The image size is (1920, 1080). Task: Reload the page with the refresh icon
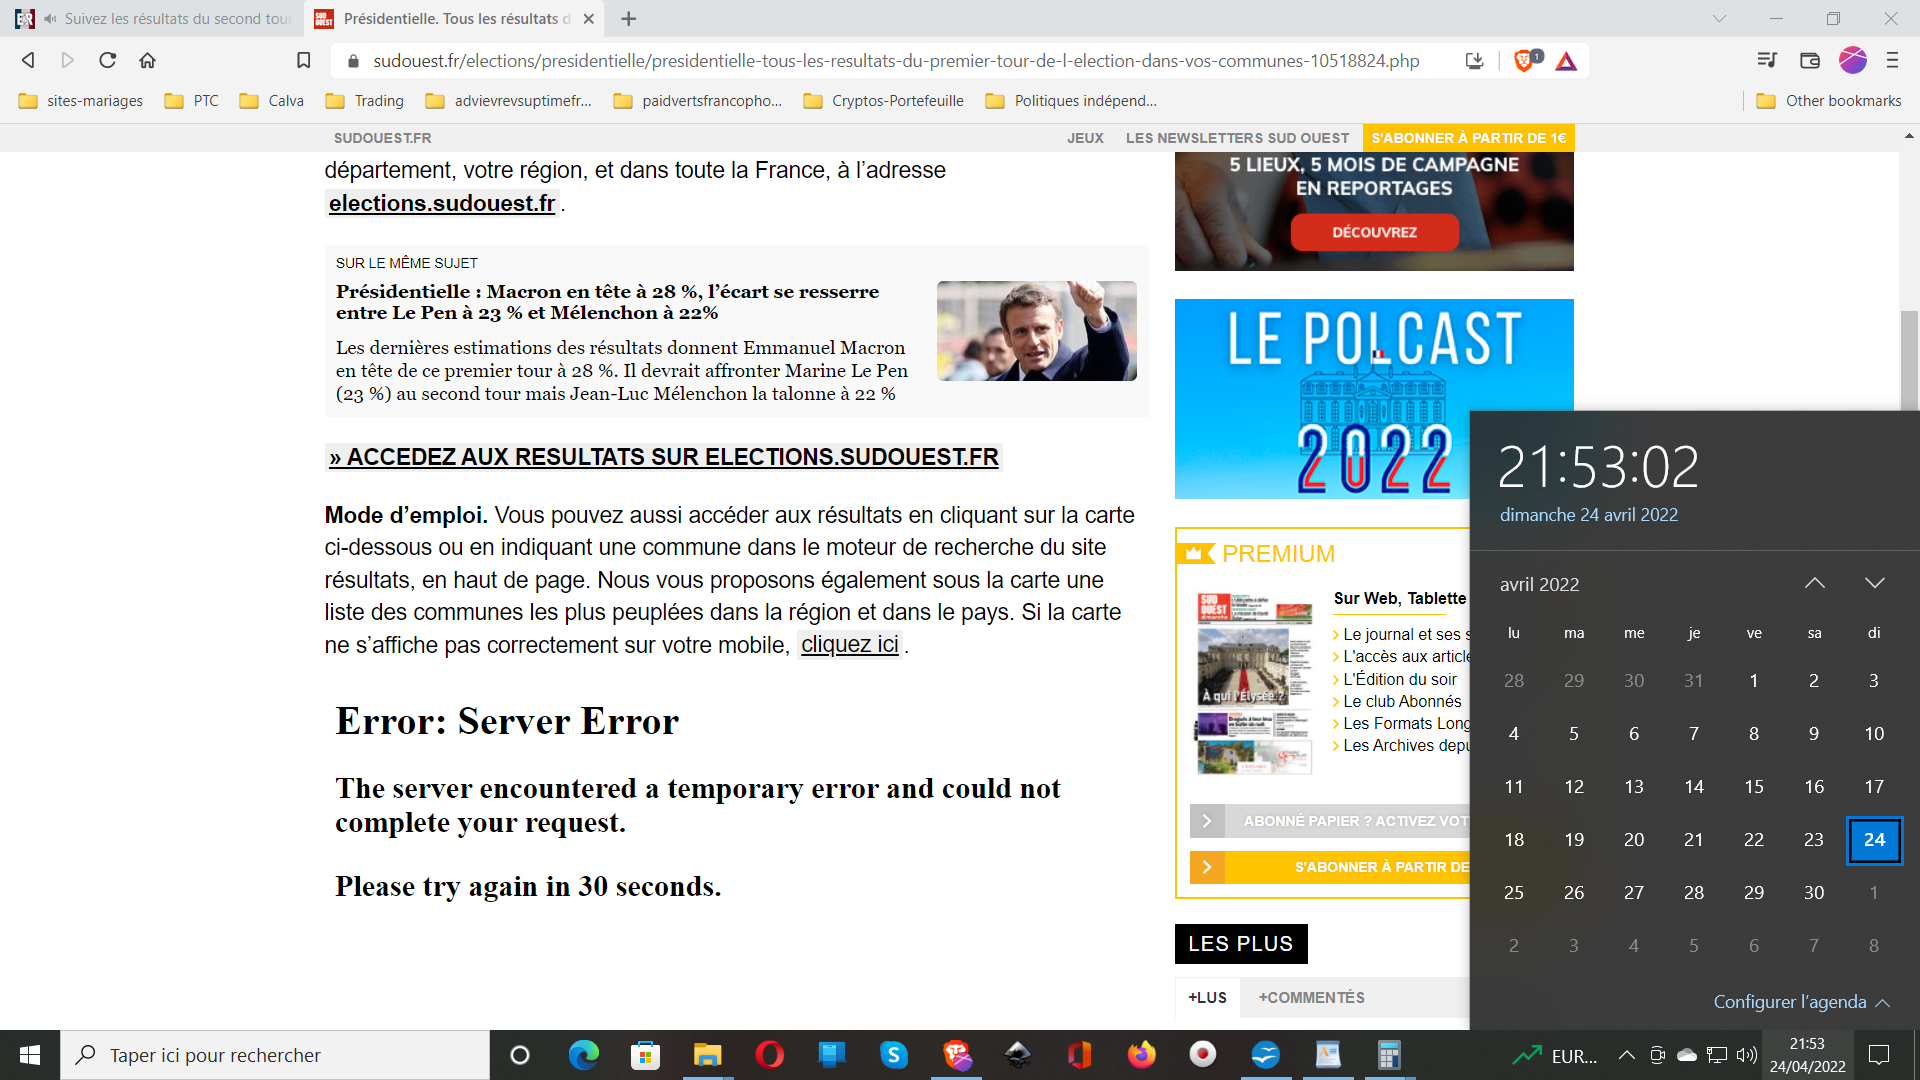click(x=108, y=61)
